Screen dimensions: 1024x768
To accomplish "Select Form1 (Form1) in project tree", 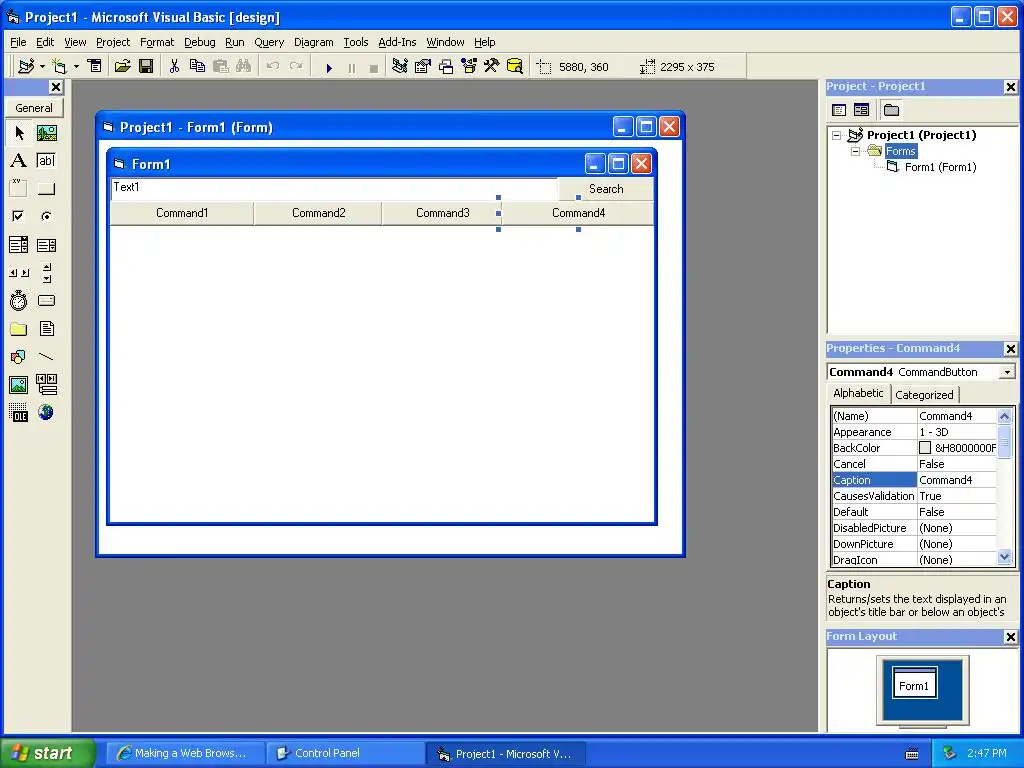I will [940, 167].
